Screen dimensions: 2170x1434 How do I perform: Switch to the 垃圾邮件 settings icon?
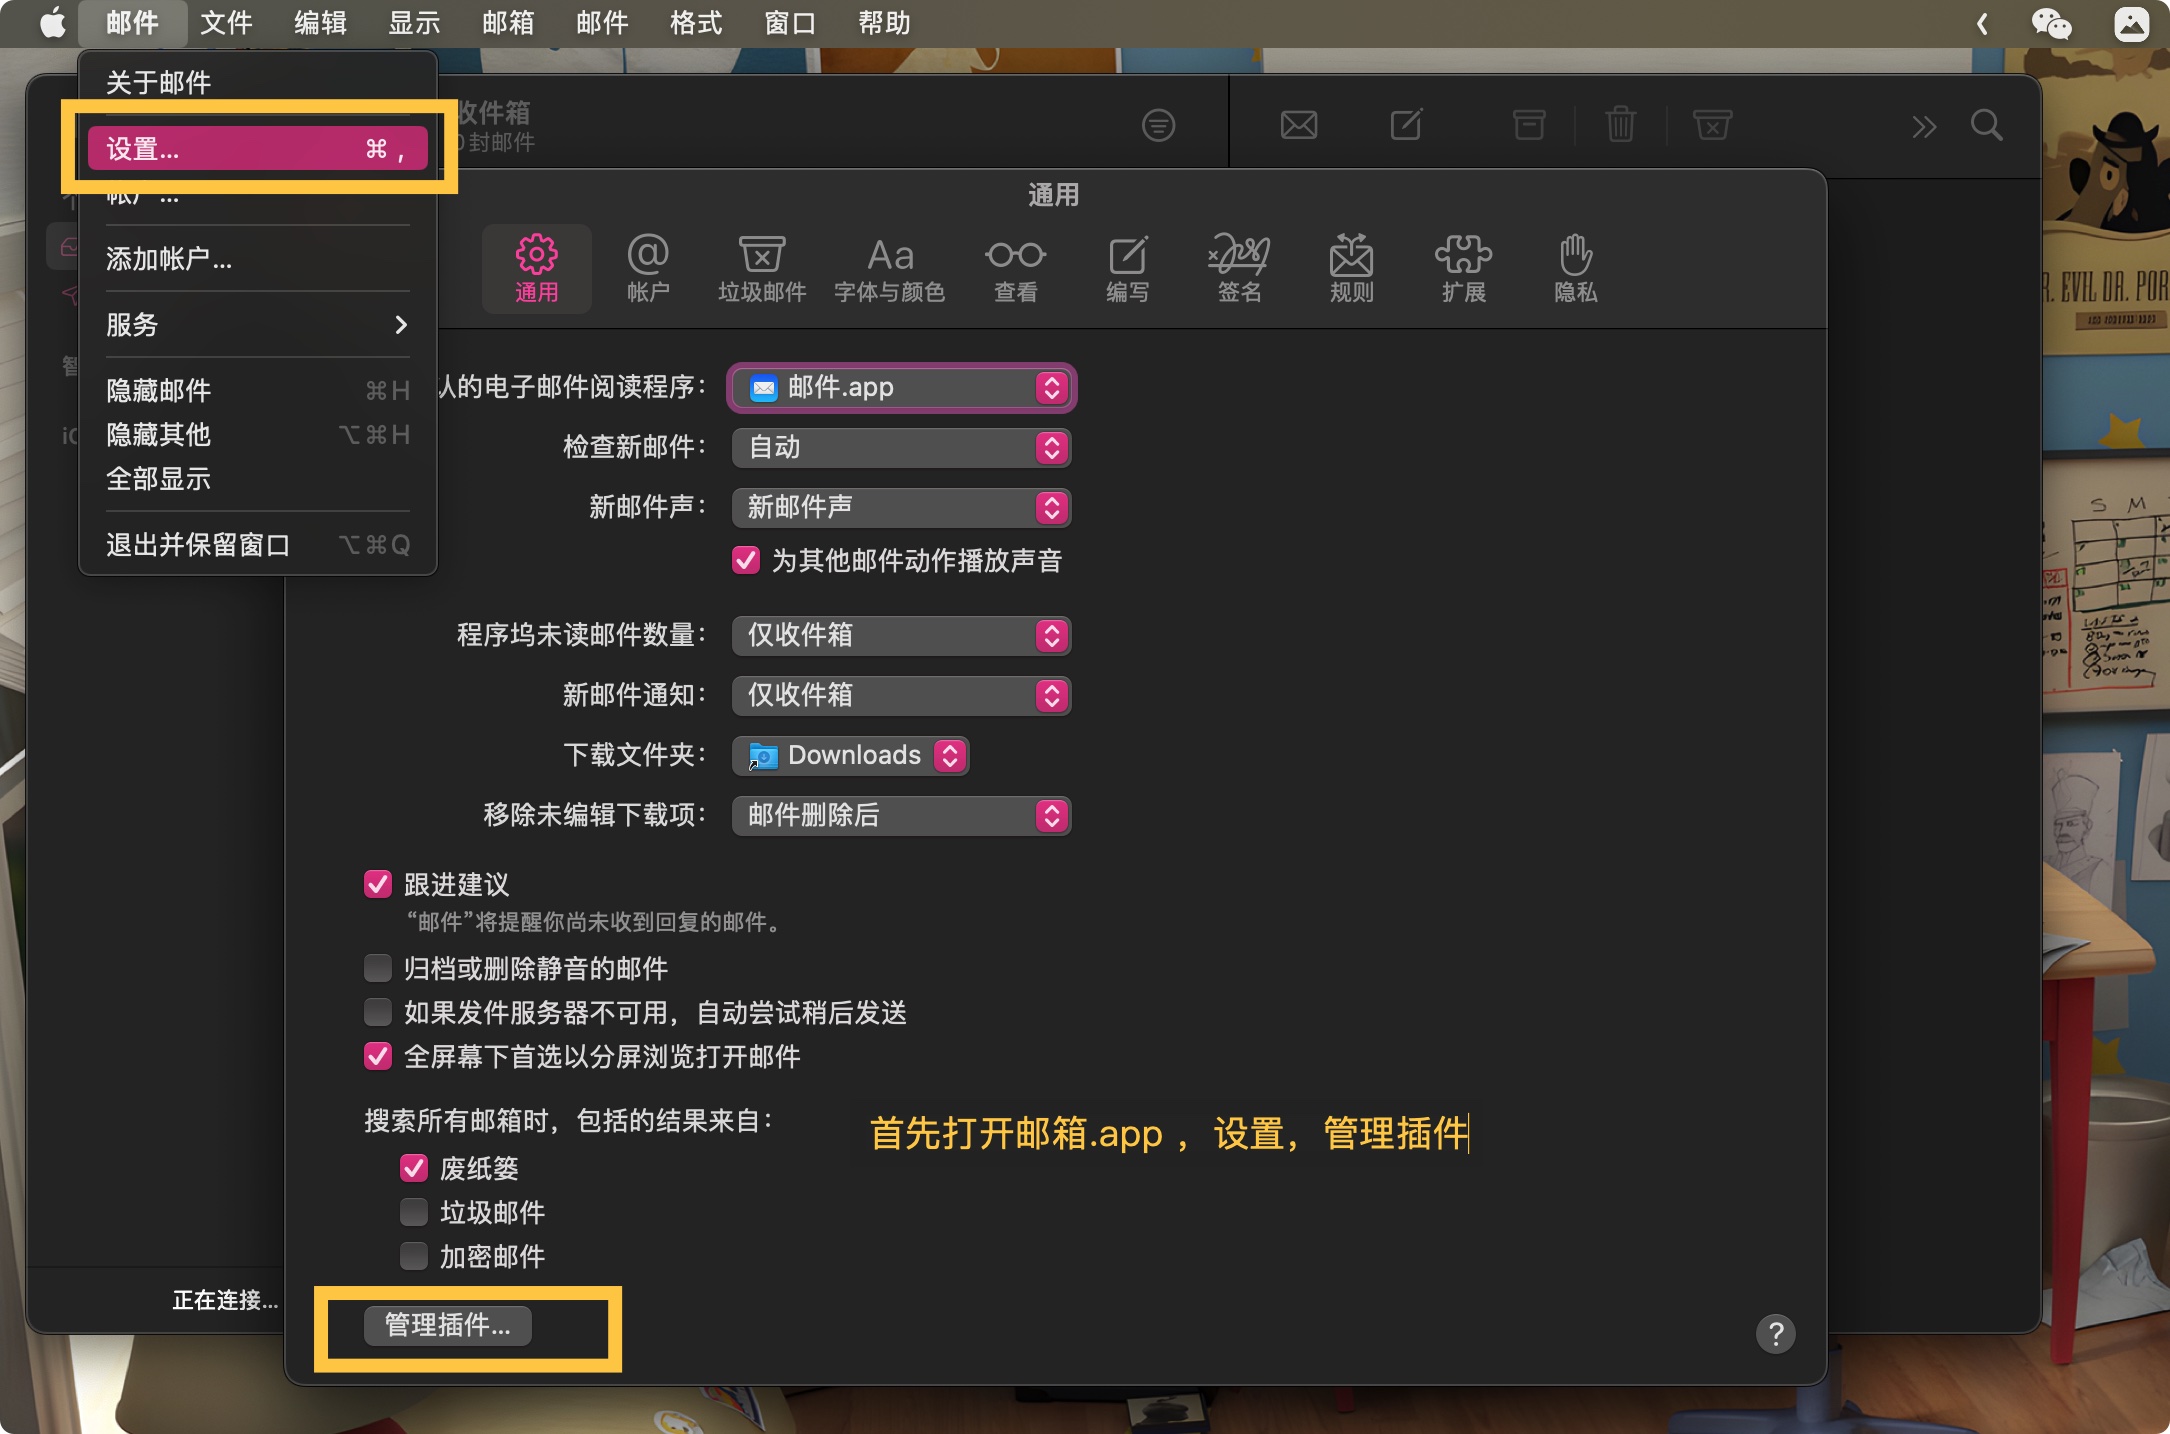tap(763, 268)
